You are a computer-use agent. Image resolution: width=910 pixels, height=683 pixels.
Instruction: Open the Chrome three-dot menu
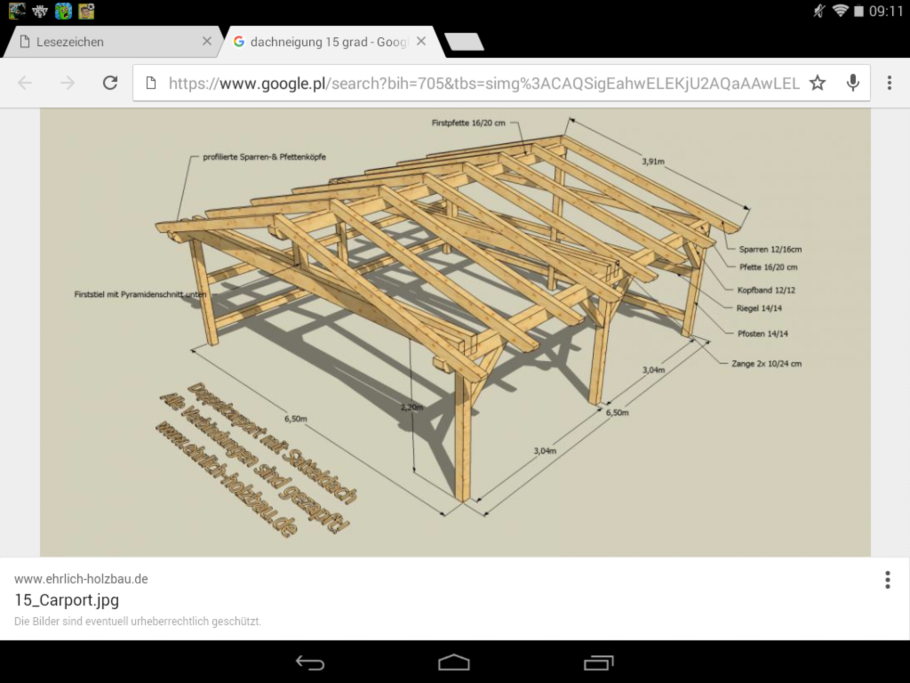click(x=889, y=83)
